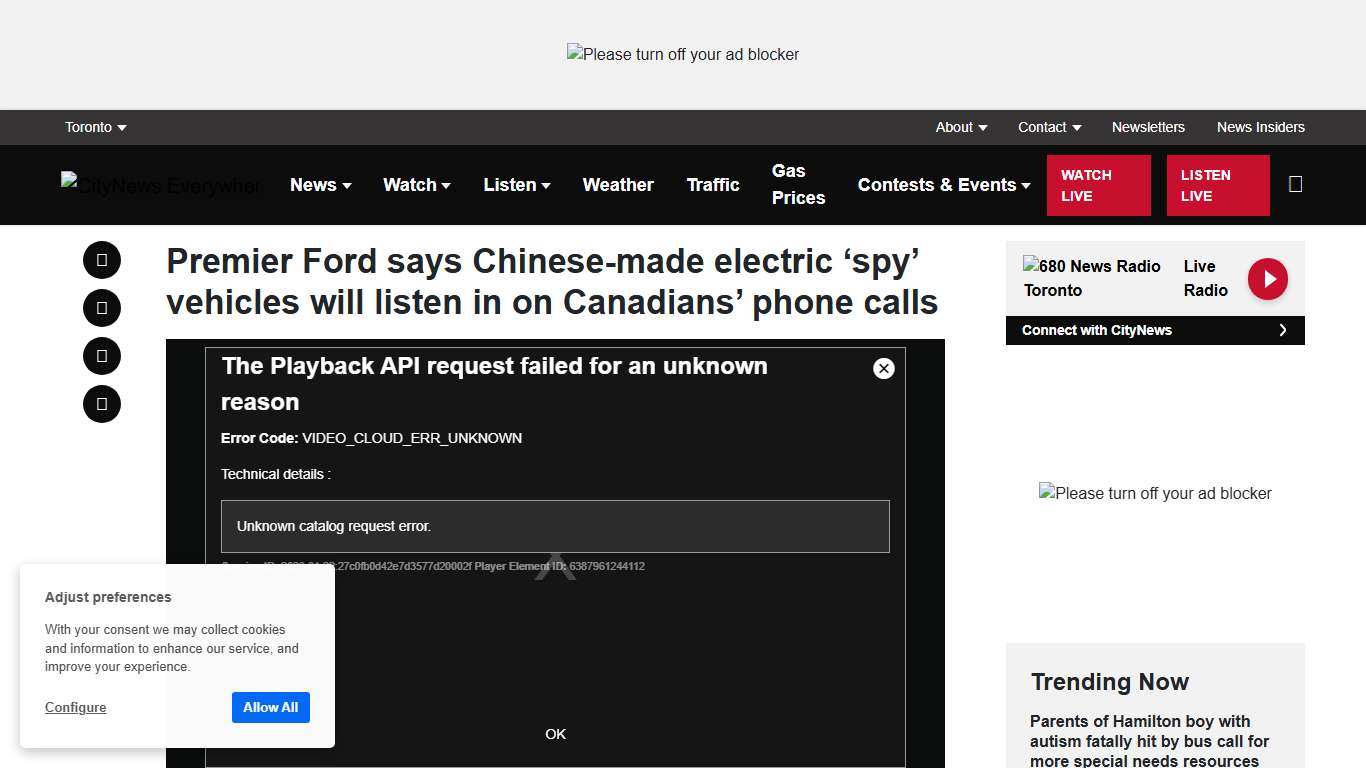Click Configure in the cookie preferences popup

(75, 707)
